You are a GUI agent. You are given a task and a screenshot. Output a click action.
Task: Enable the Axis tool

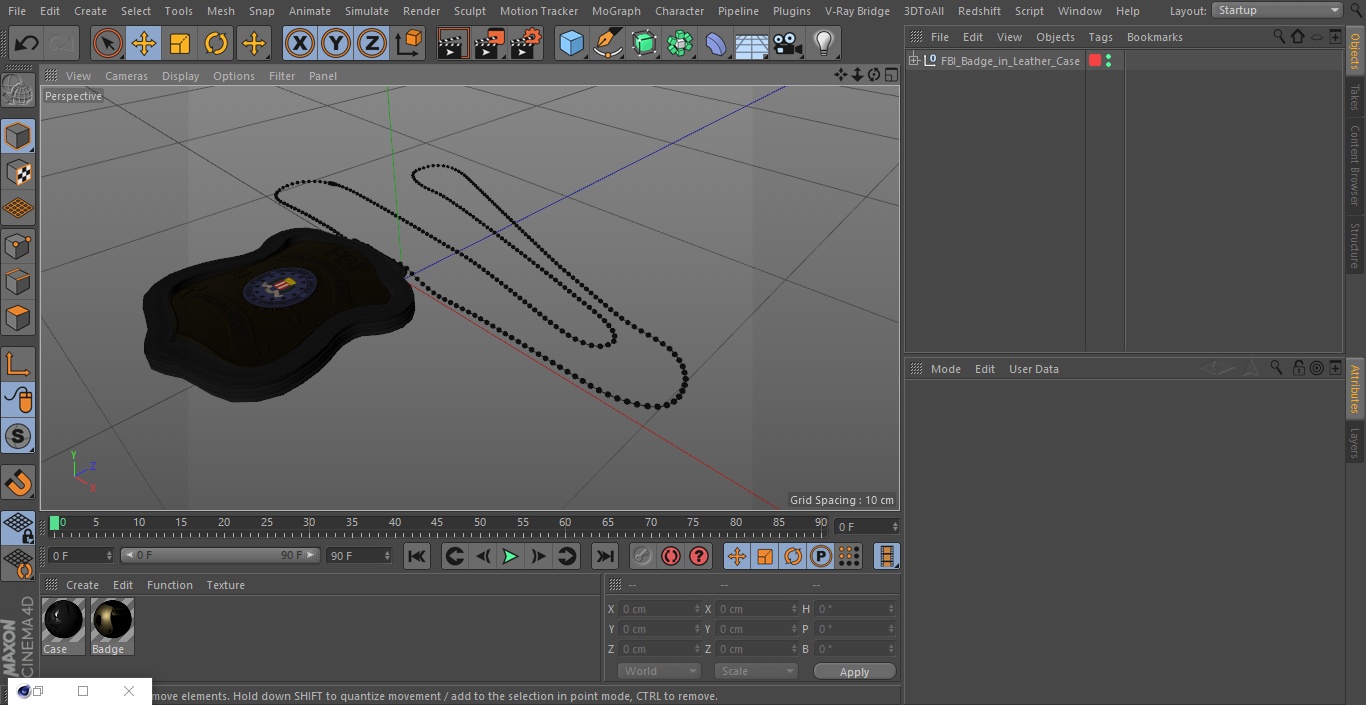point(18,365)
